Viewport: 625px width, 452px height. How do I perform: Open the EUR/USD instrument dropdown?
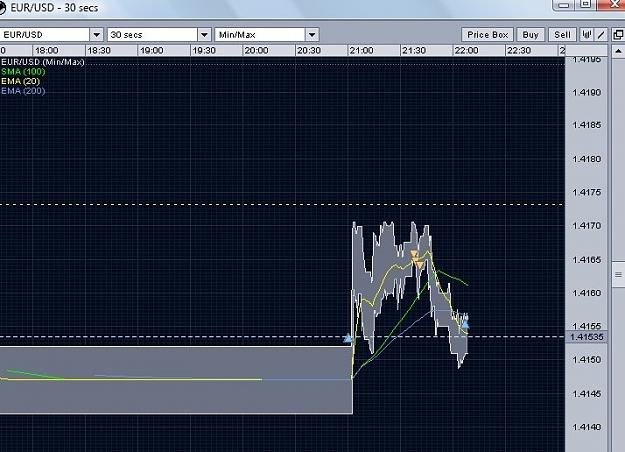tap(96, 35)
